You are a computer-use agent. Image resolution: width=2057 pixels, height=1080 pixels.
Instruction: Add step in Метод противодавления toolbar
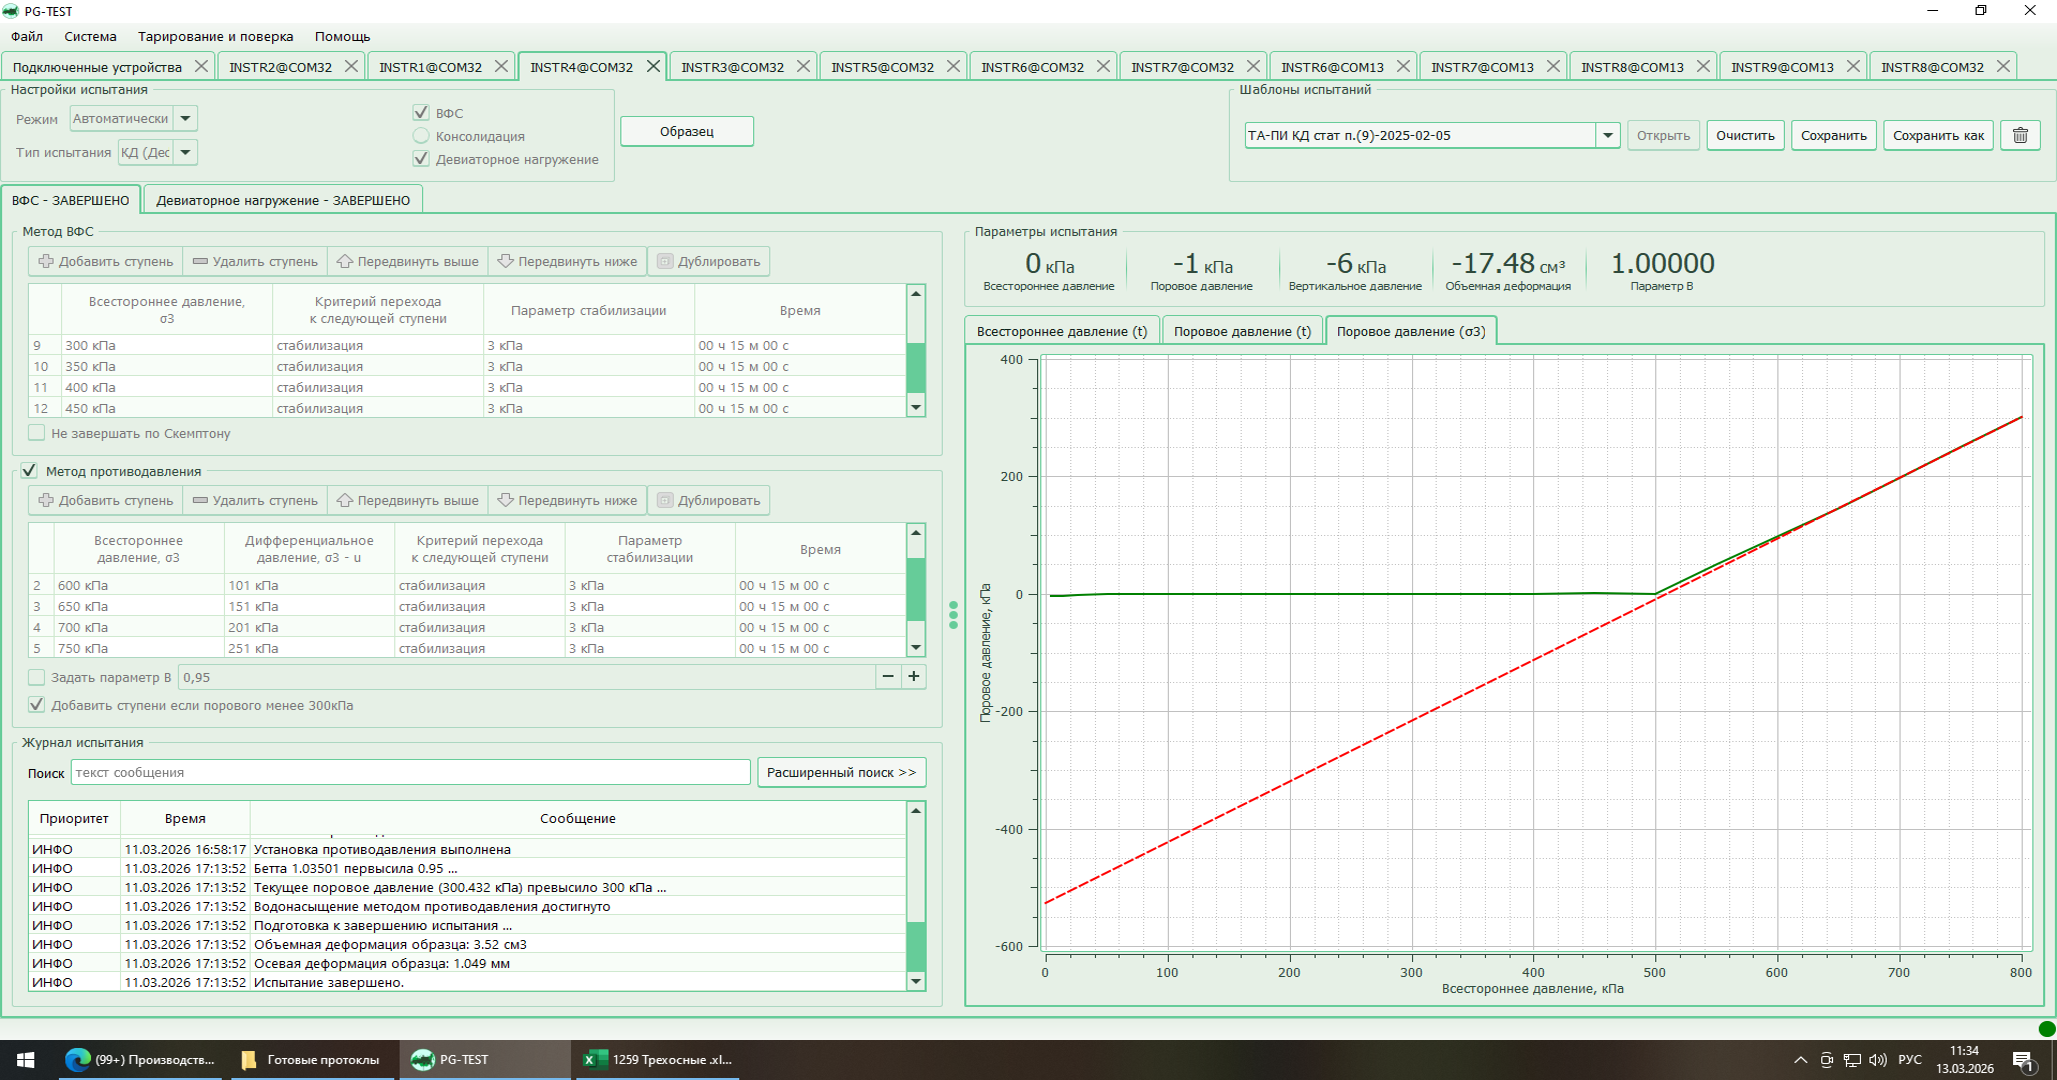tap(106, 500)
